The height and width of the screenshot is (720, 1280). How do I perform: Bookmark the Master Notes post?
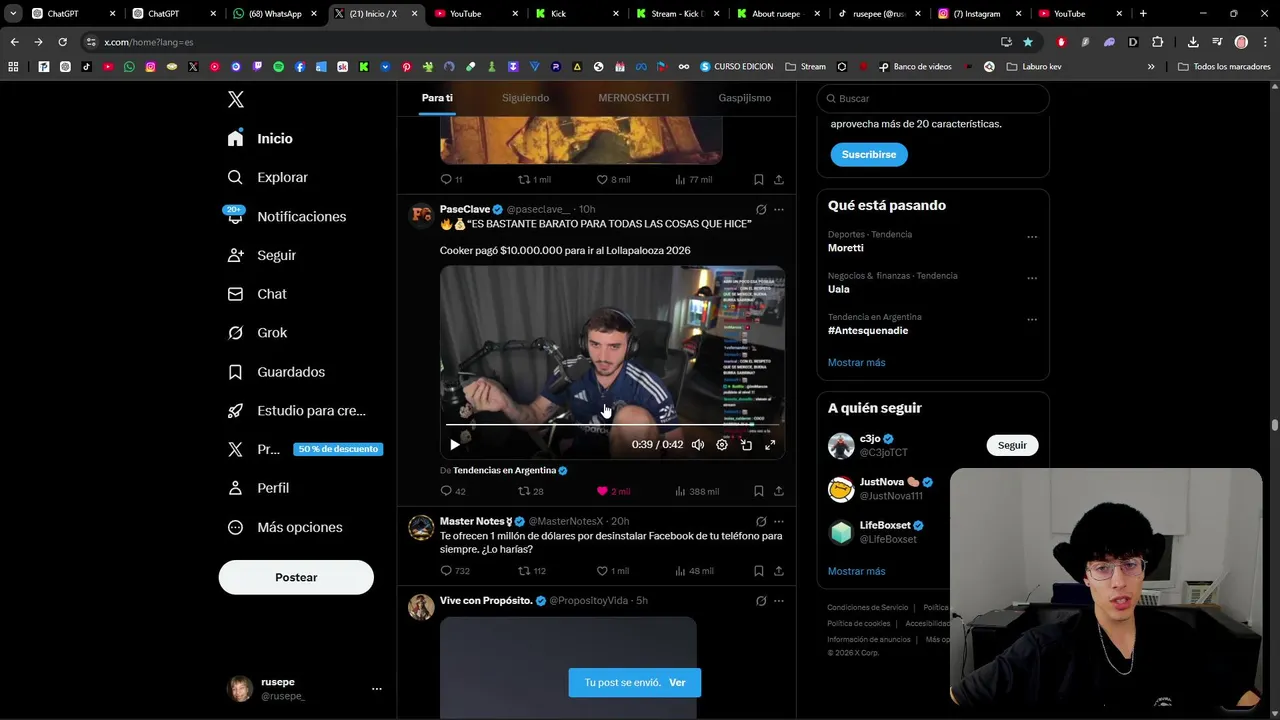pyautogui.click(x=759, y=571)
